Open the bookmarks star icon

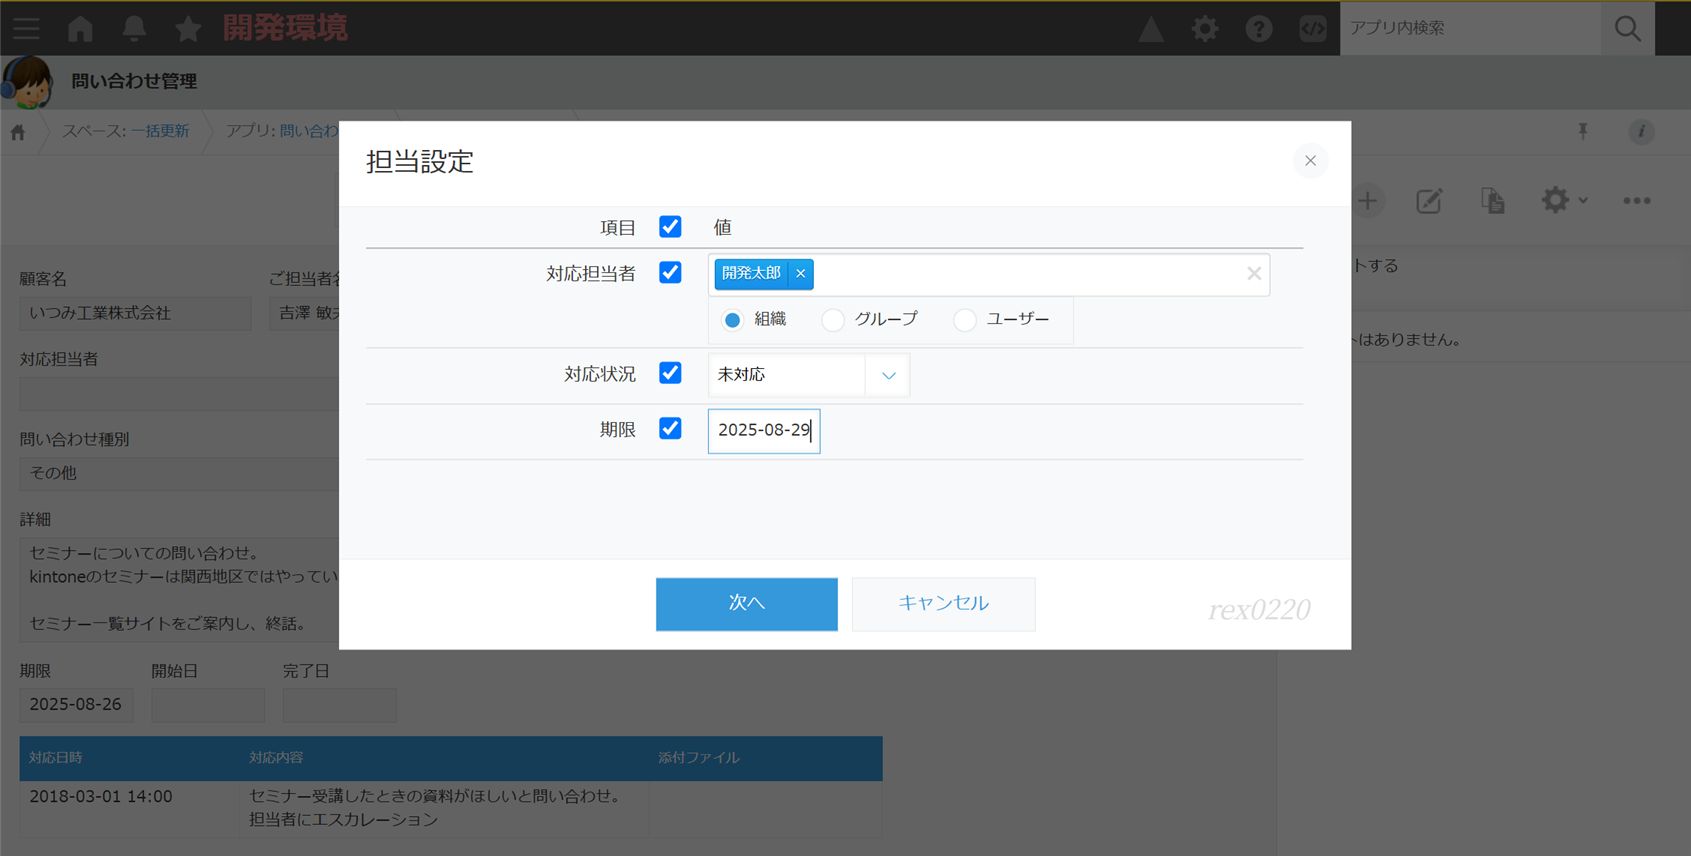(x=187, y=28)
